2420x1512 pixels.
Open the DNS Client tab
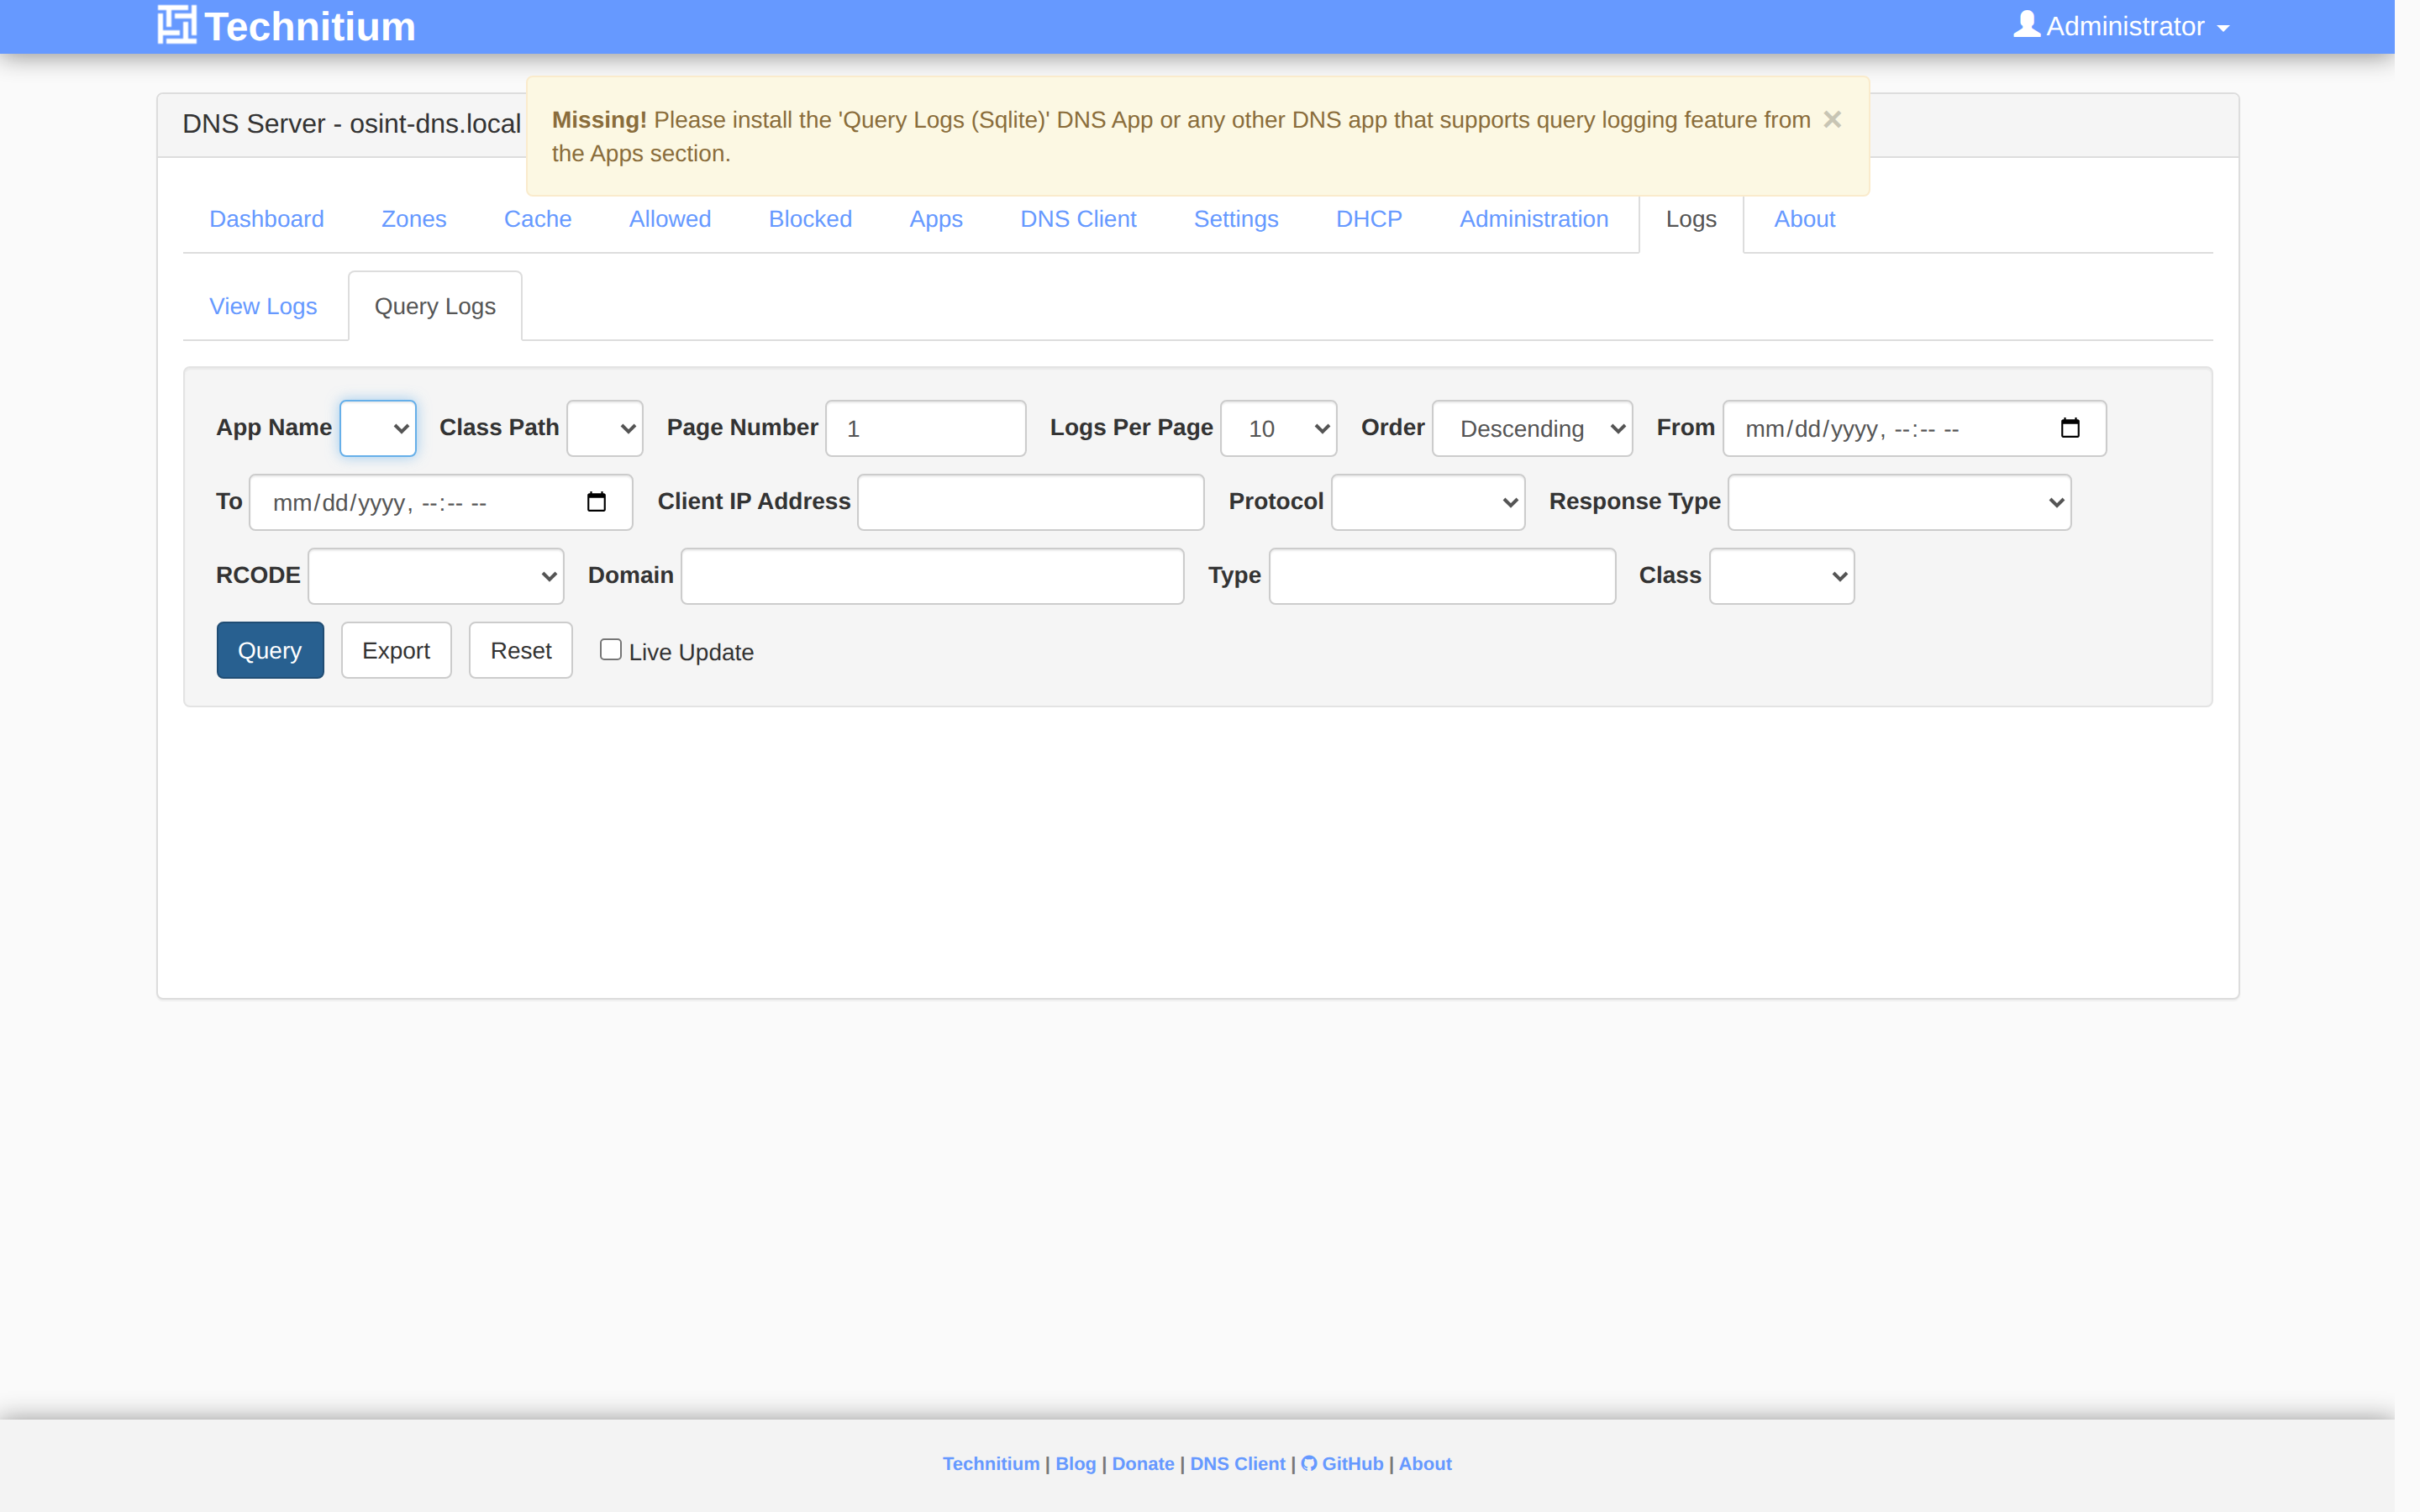click(x=1078, y=219)
